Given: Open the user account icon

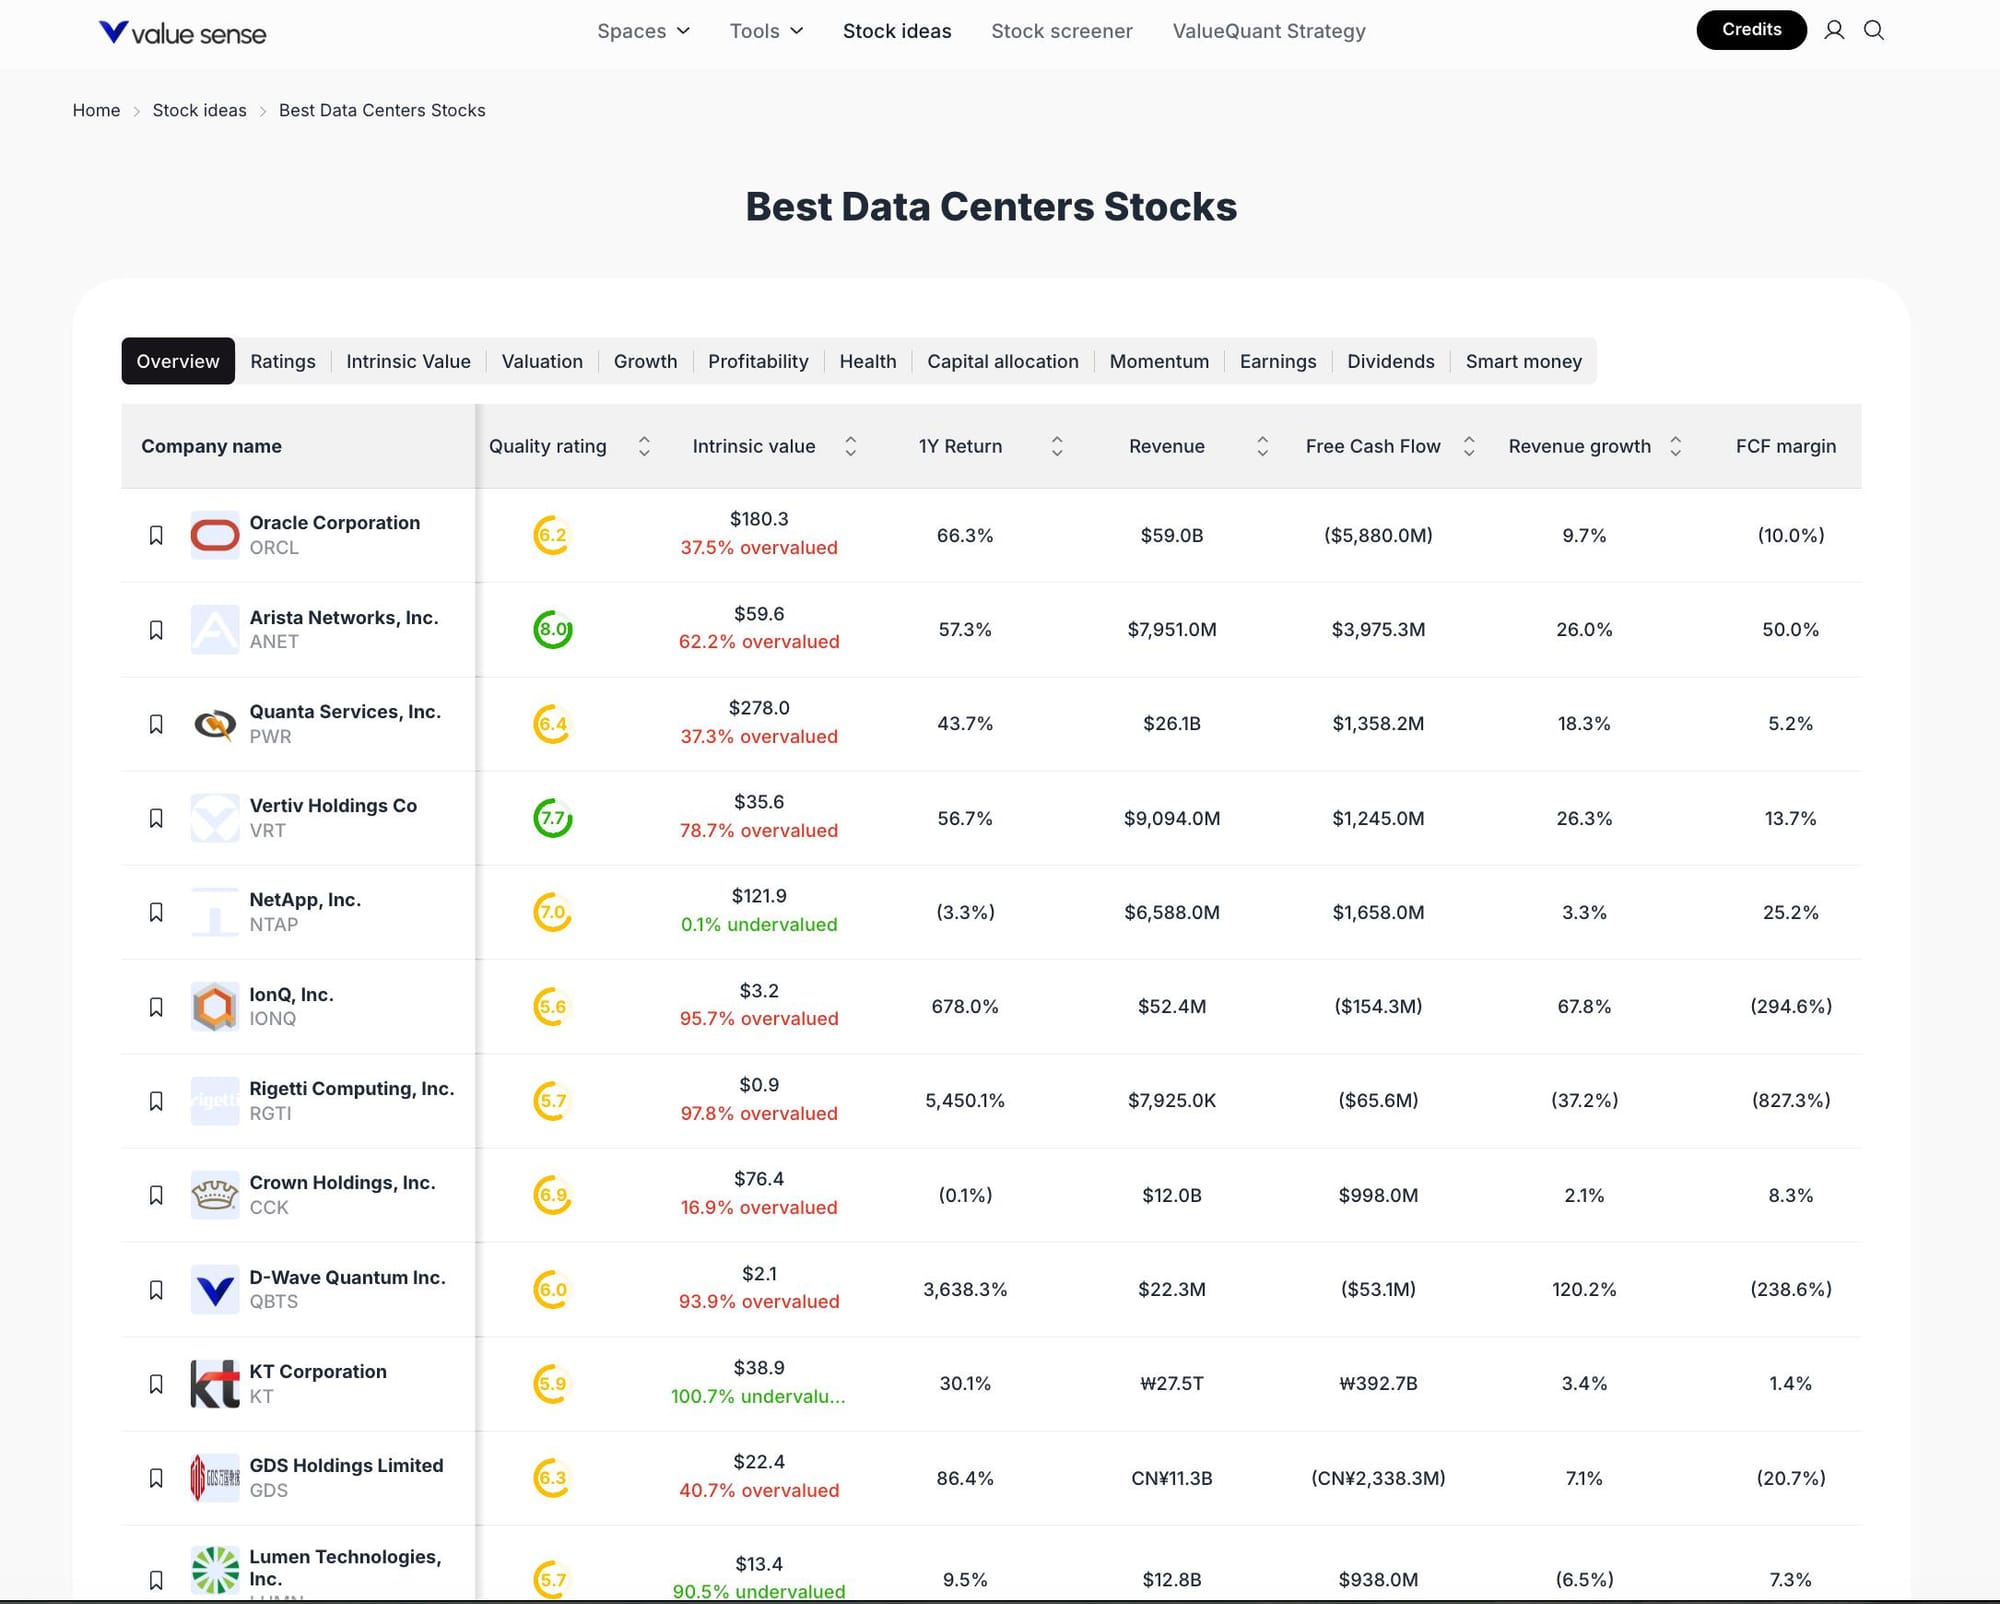Looking at the screenshot, I should (x=1833, y=30).
